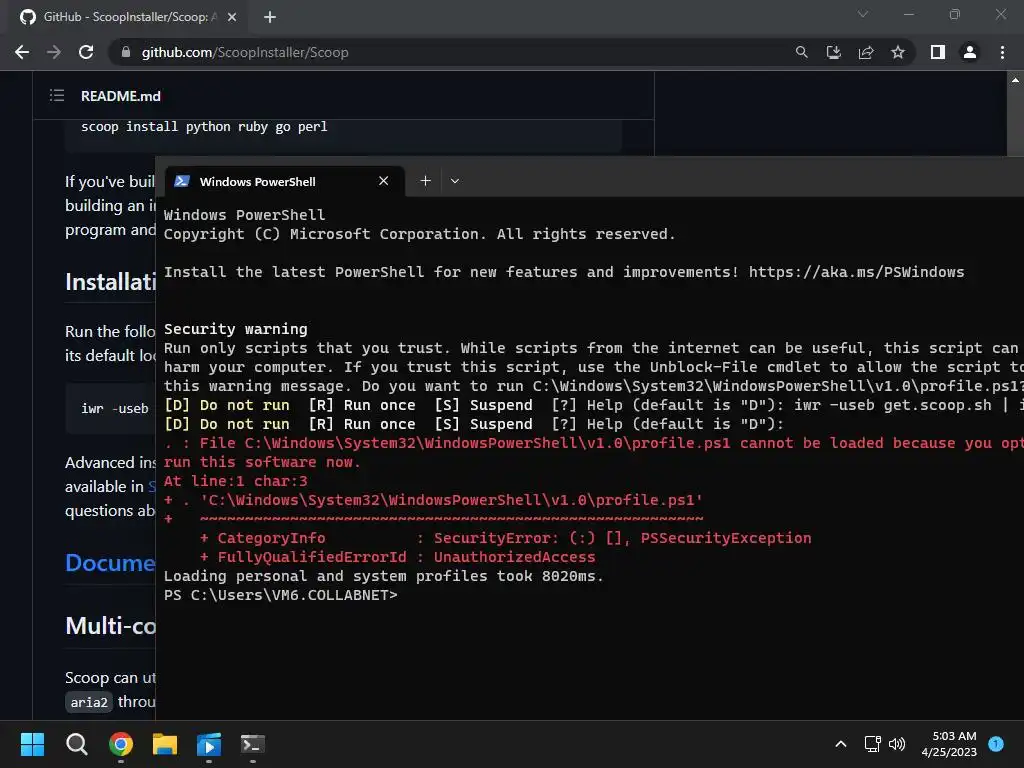
Task: Open the README table of contents icon
Action: pos(57,96)
